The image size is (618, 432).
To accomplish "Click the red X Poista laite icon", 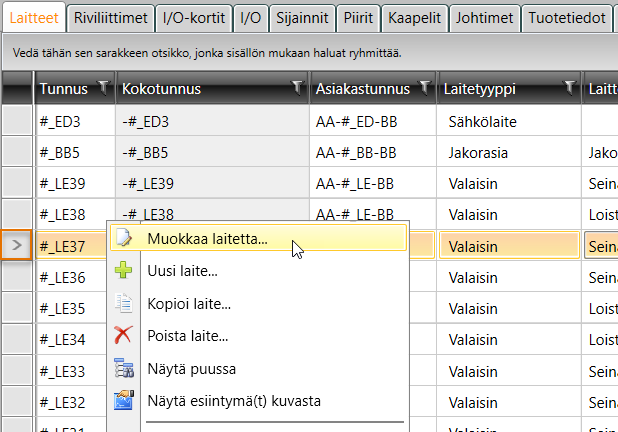I will (124, 336).
